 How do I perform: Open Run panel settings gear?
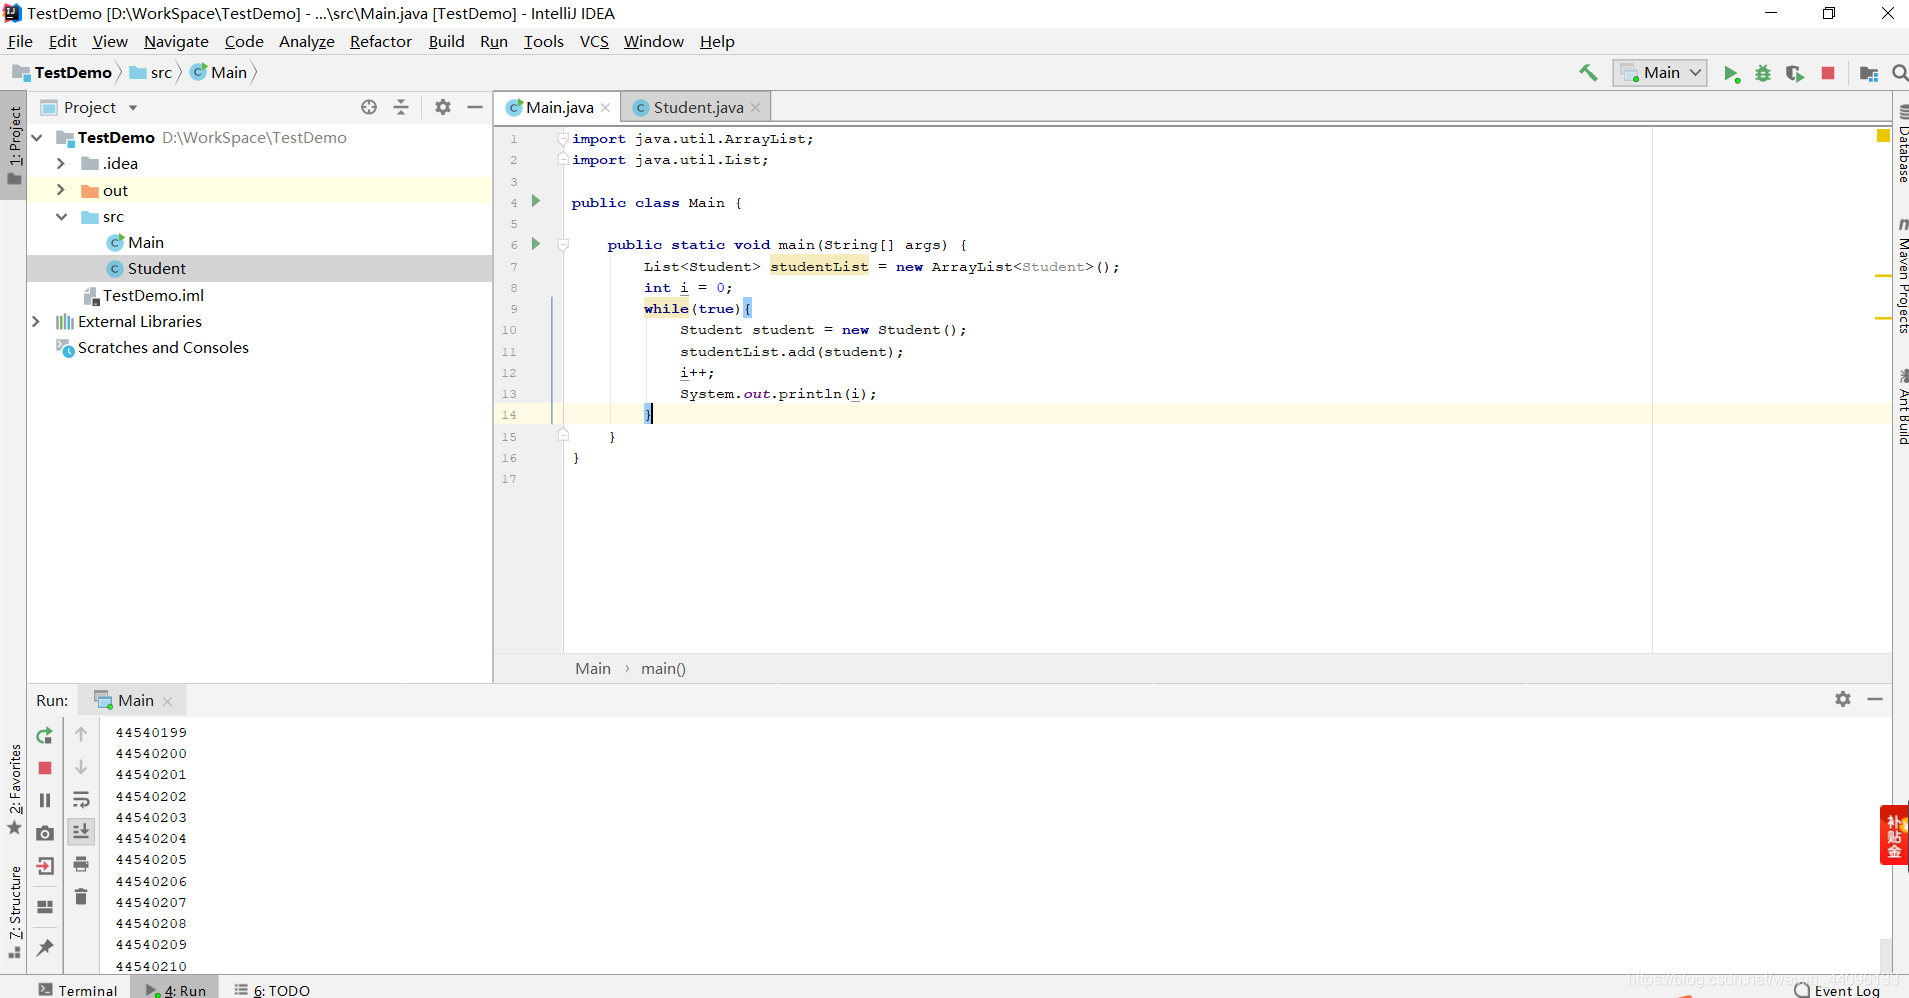(x=1843, y=699)
